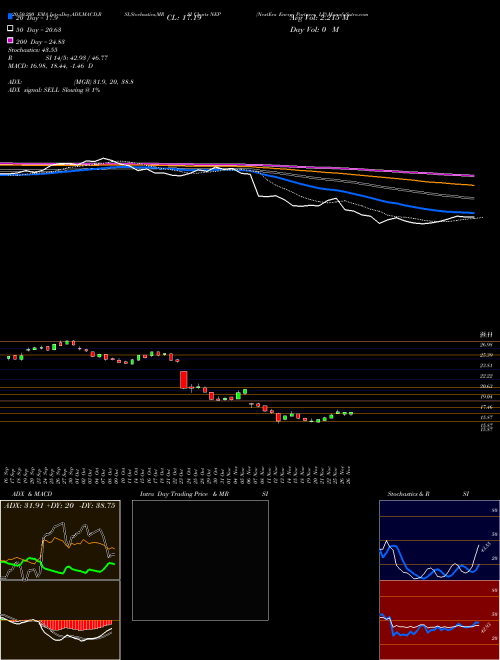This screenshot has height=660, width=500.
Task: Select the '200 Day - 24.83' legend text
Action: [40, 42]
